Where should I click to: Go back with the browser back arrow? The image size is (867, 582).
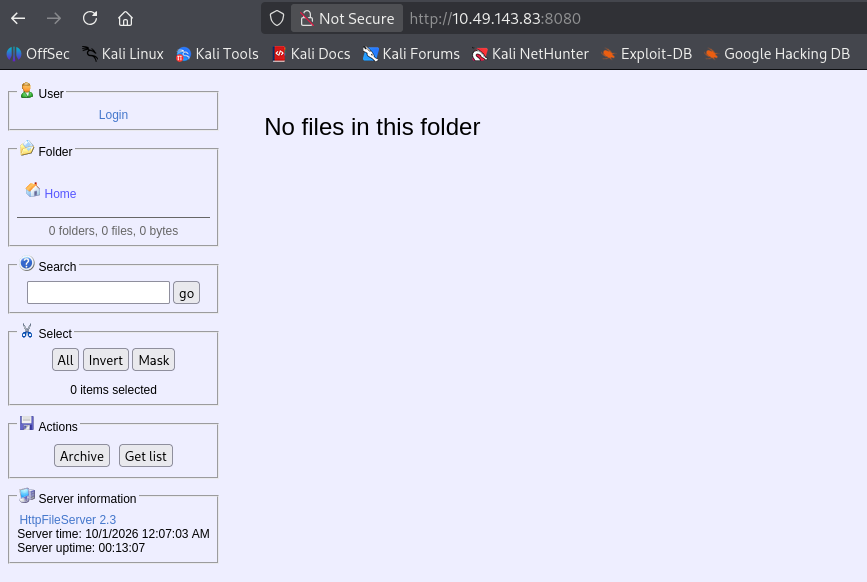(x=18, y=18)
